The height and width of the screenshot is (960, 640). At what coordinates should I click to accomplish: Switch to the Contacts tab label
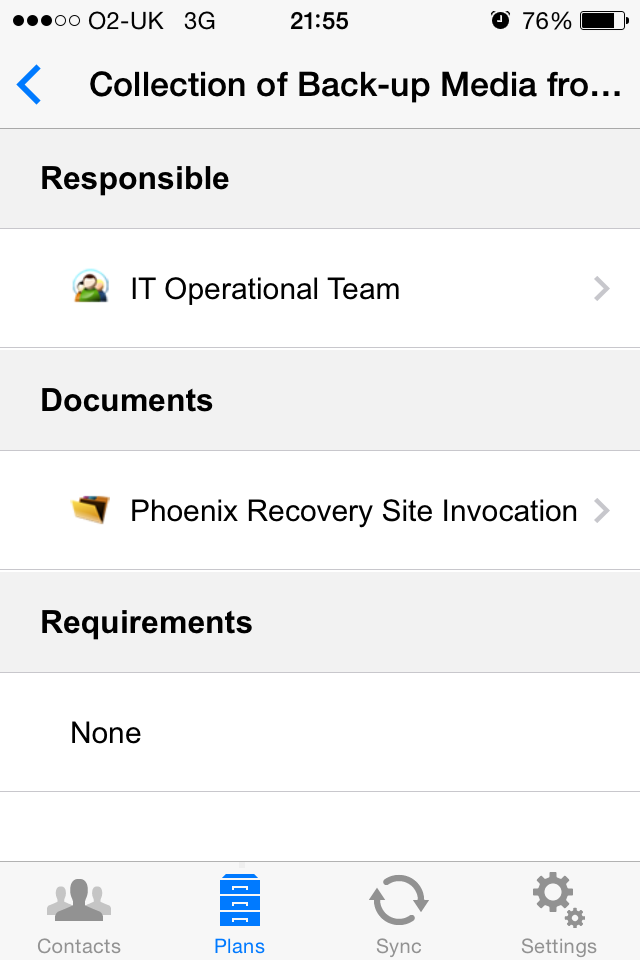(79, 946)
